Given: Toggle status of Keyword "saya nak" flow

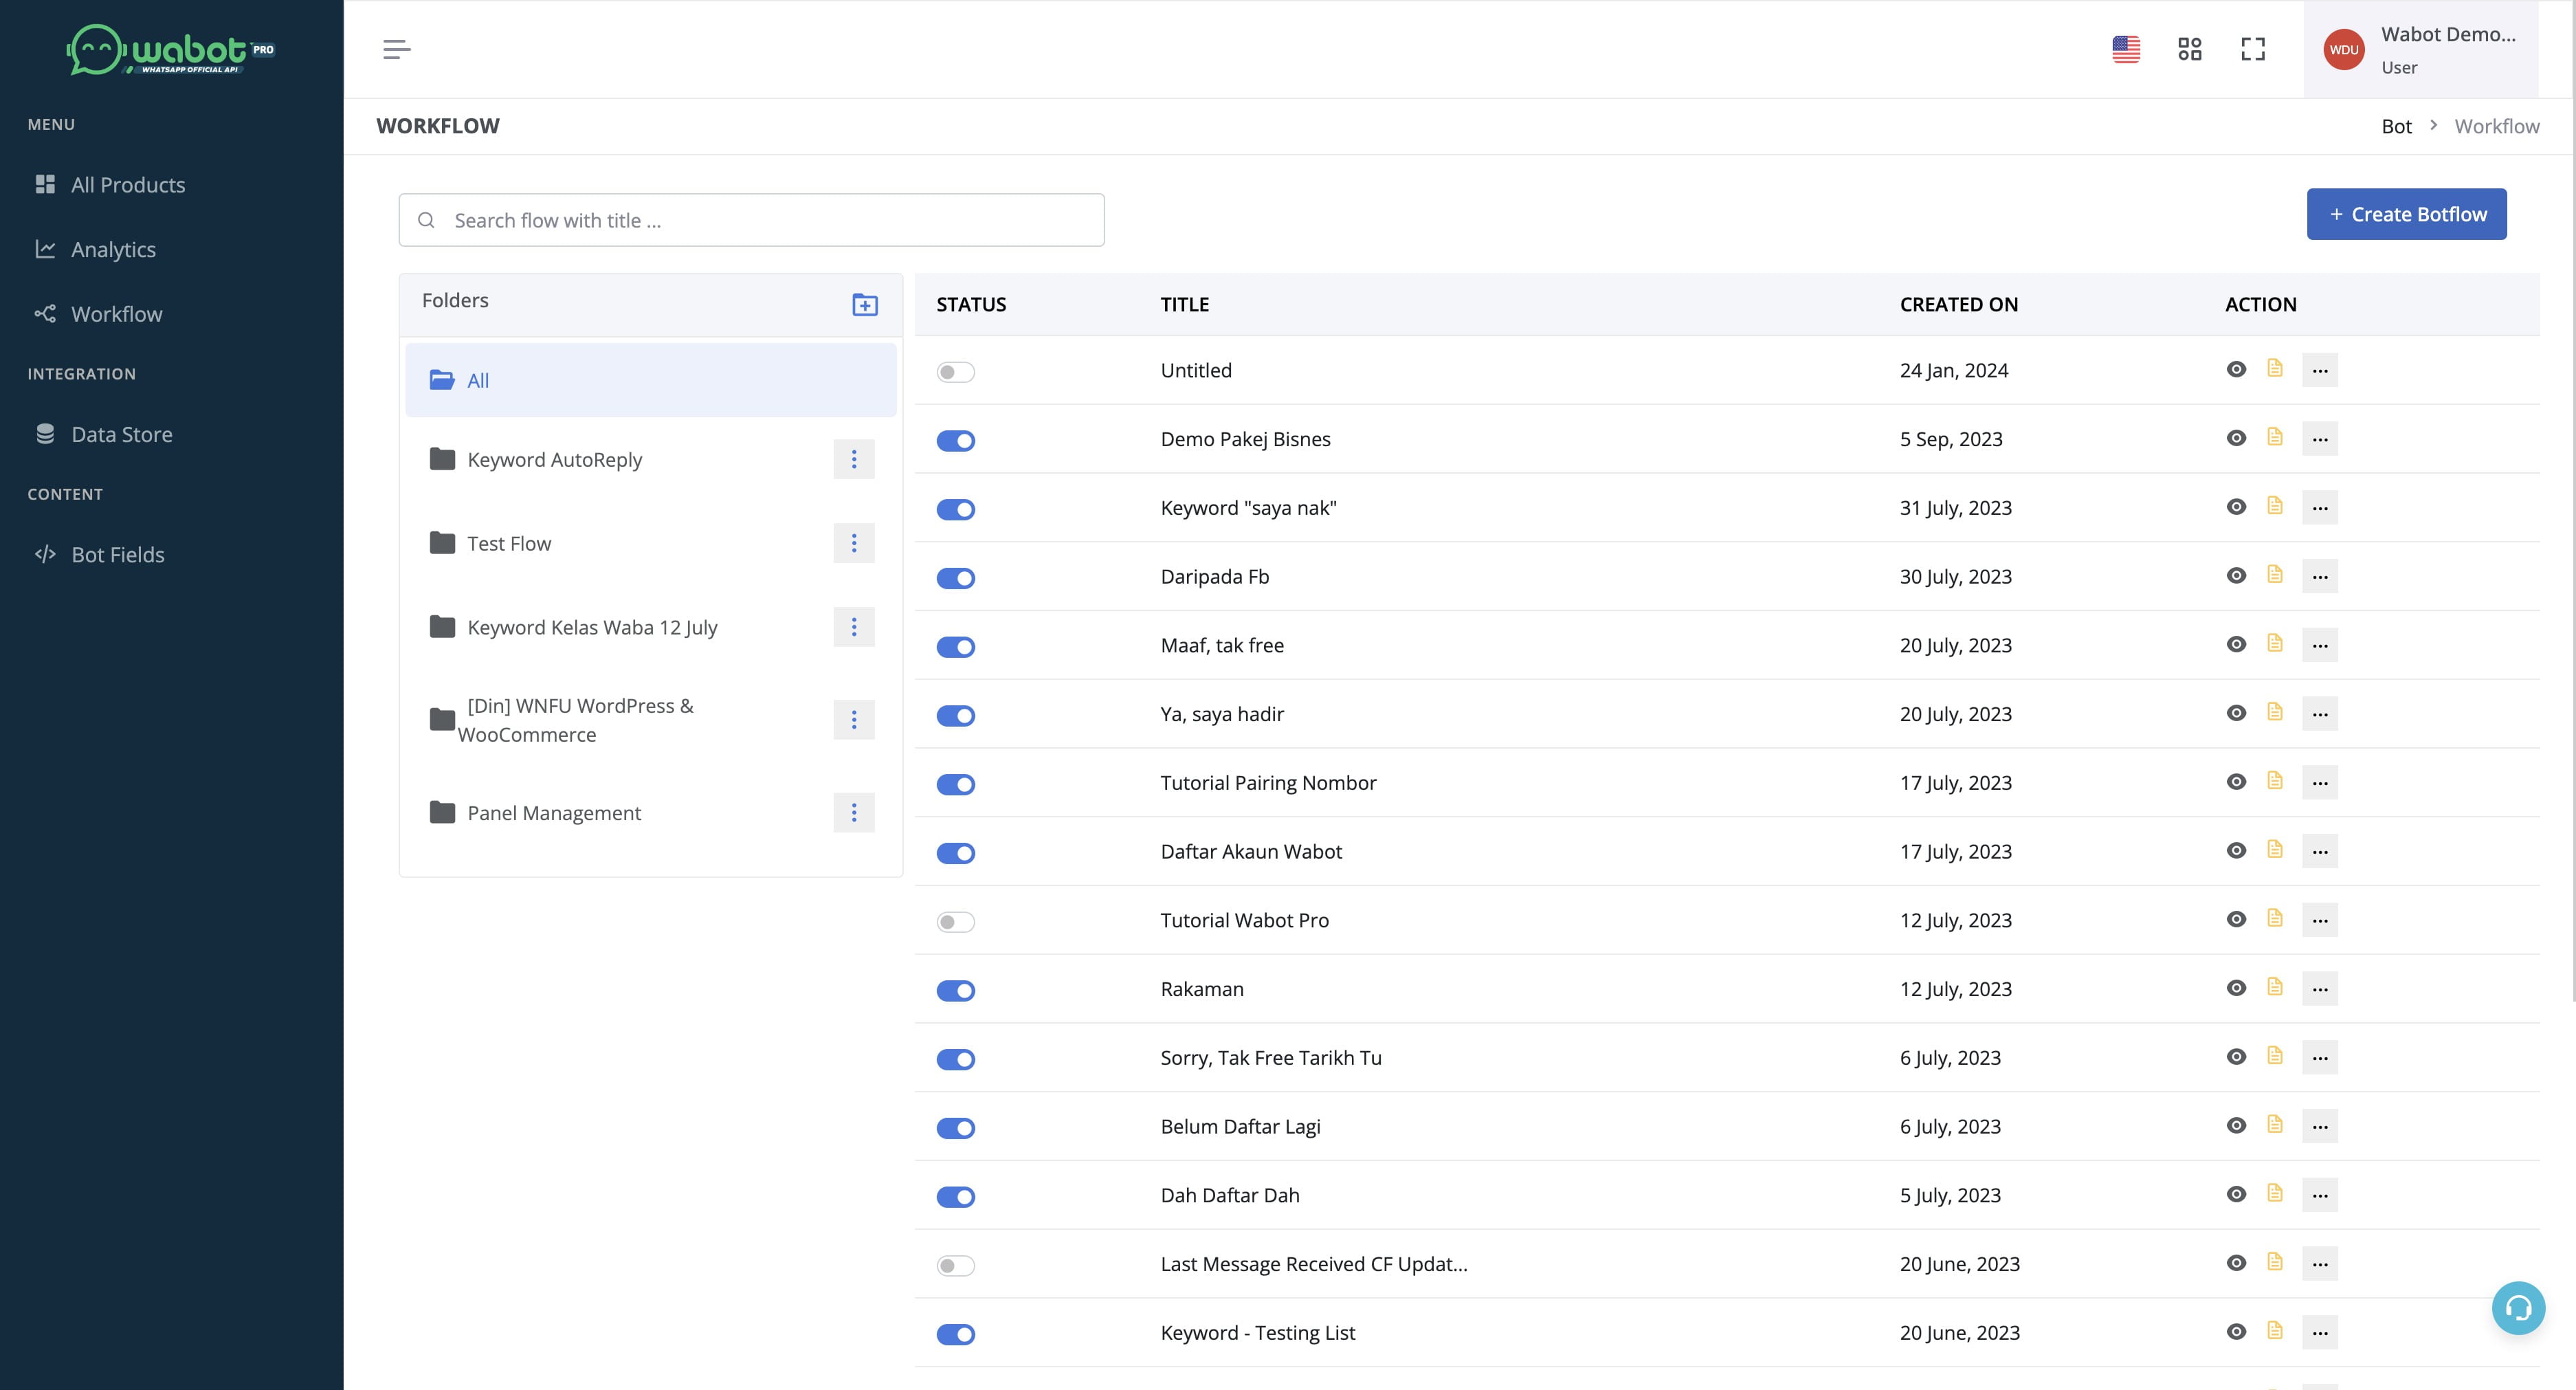Looking at the screenshot, I should click(955, 510).
